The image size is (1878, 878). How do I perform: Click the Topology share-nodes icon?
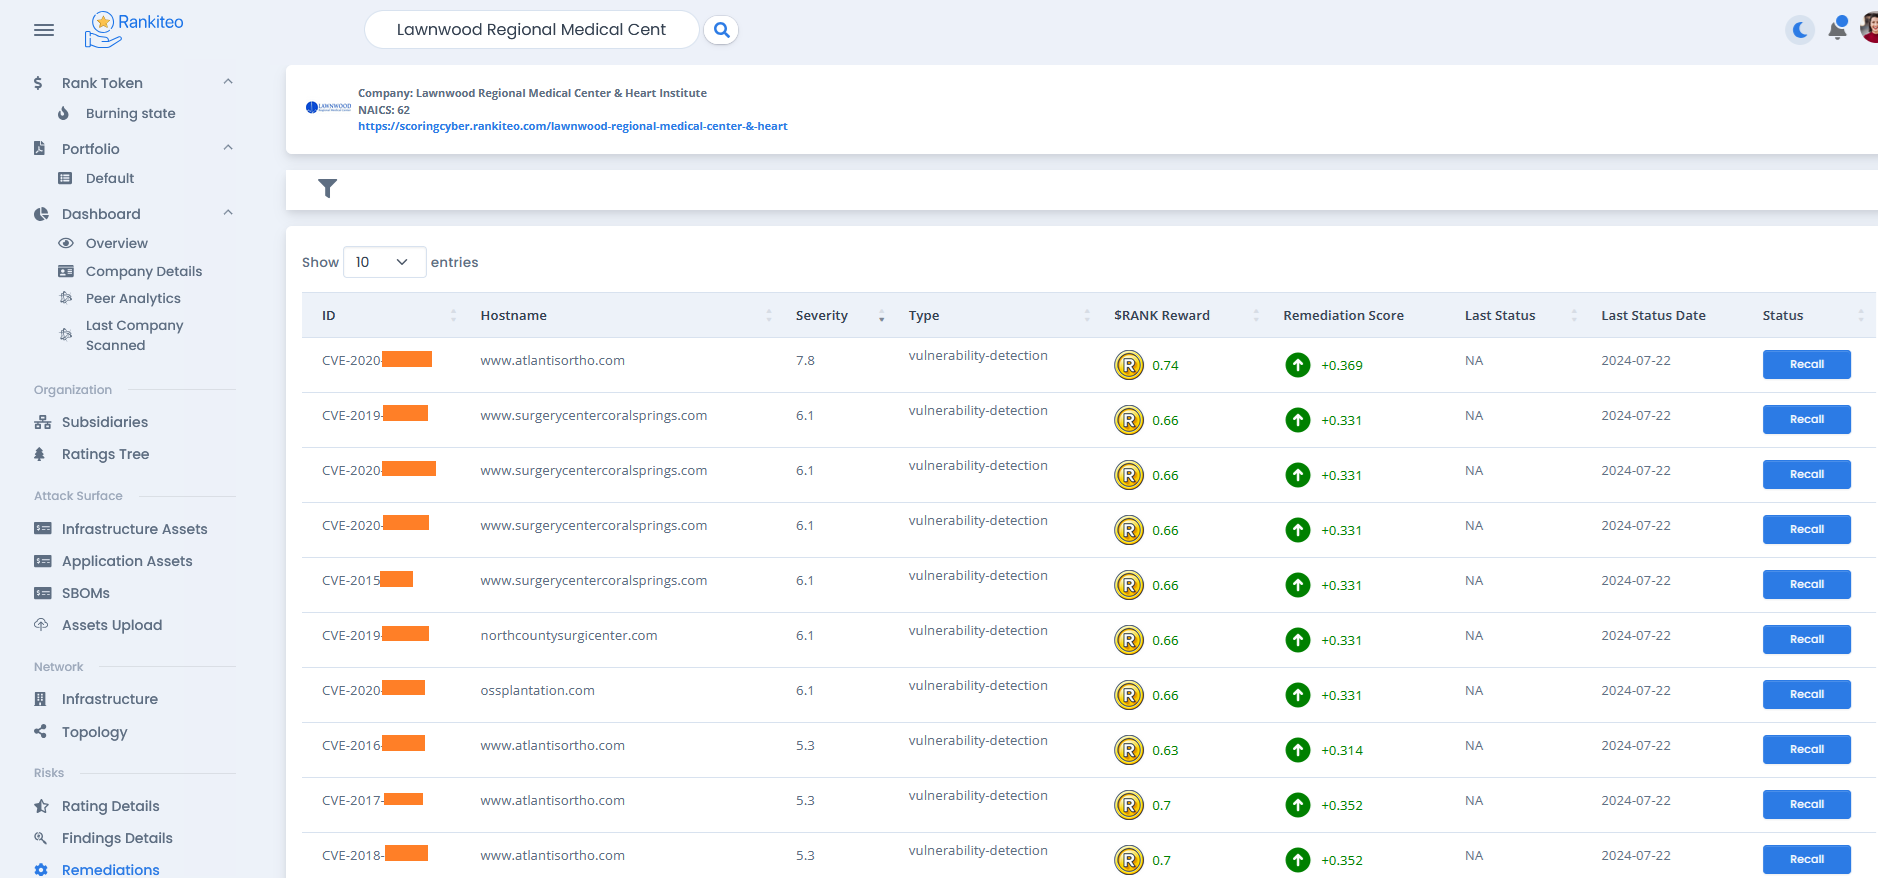40,731
